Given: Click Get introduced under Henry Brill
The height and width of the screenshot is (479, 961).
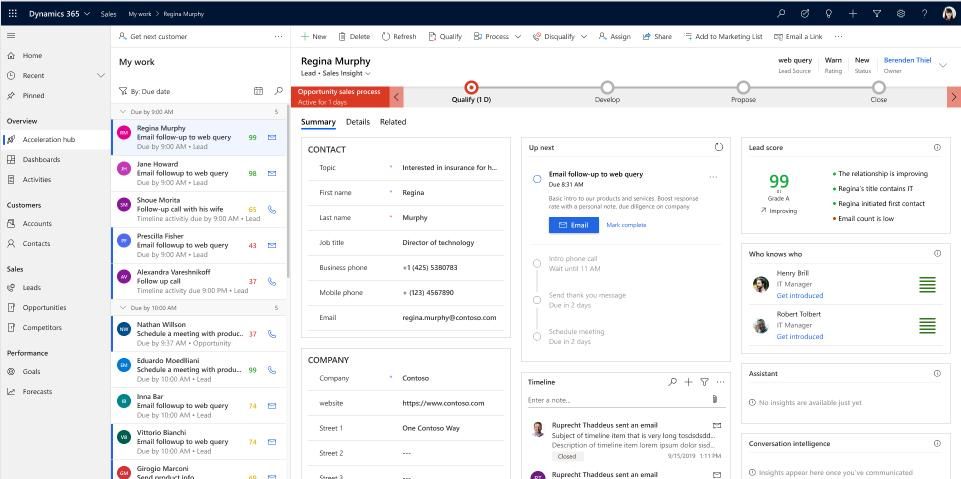Looking at the screenshot, I should (801, 295).
